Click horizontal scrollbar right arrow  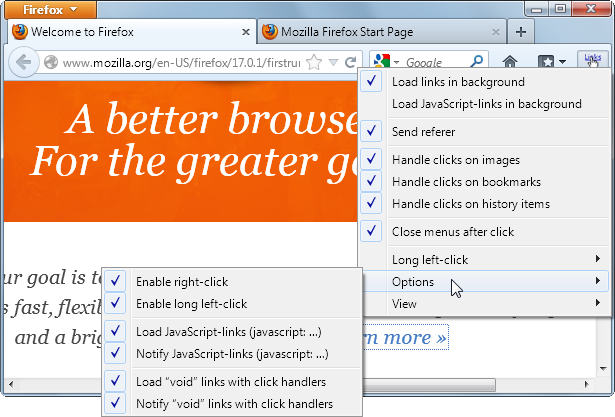(x=586, y=384)
